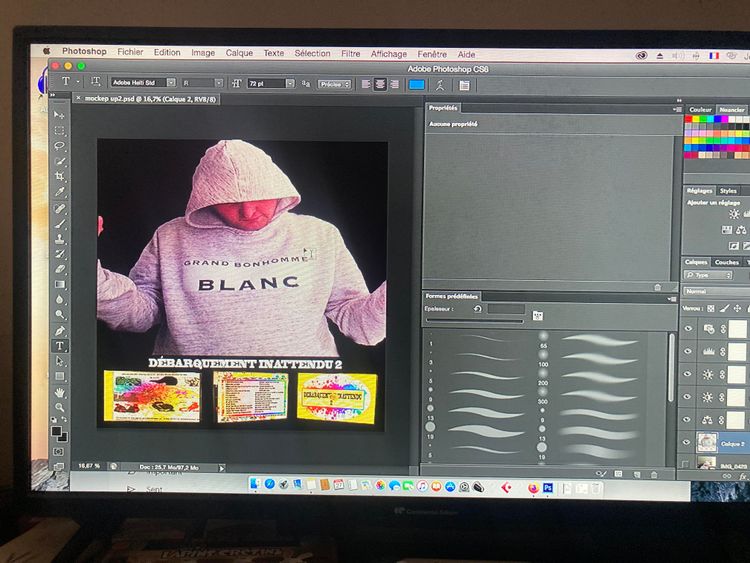Switch to the Couches tab
The image size is (750, 563).
click(x=726, y=262)
